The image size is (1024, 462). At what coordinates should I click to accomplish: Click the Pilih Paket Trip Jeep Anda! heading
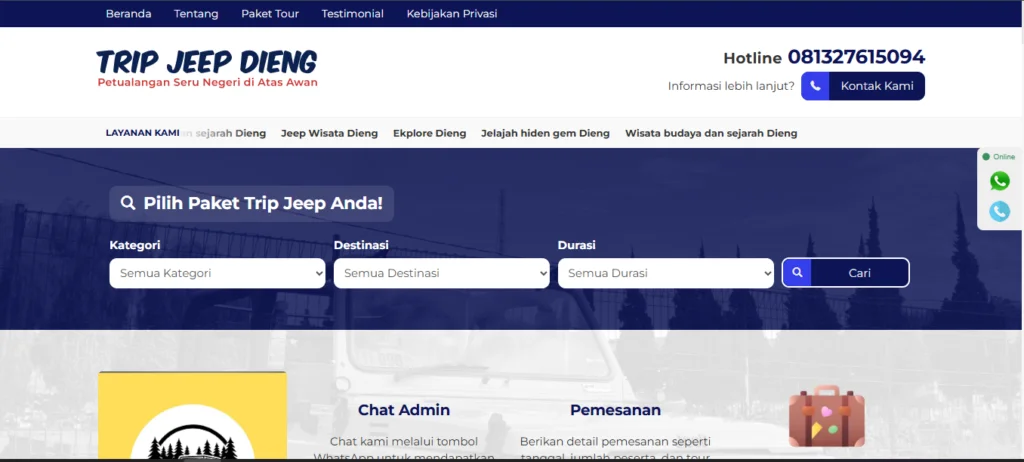[x=263, y=203]
